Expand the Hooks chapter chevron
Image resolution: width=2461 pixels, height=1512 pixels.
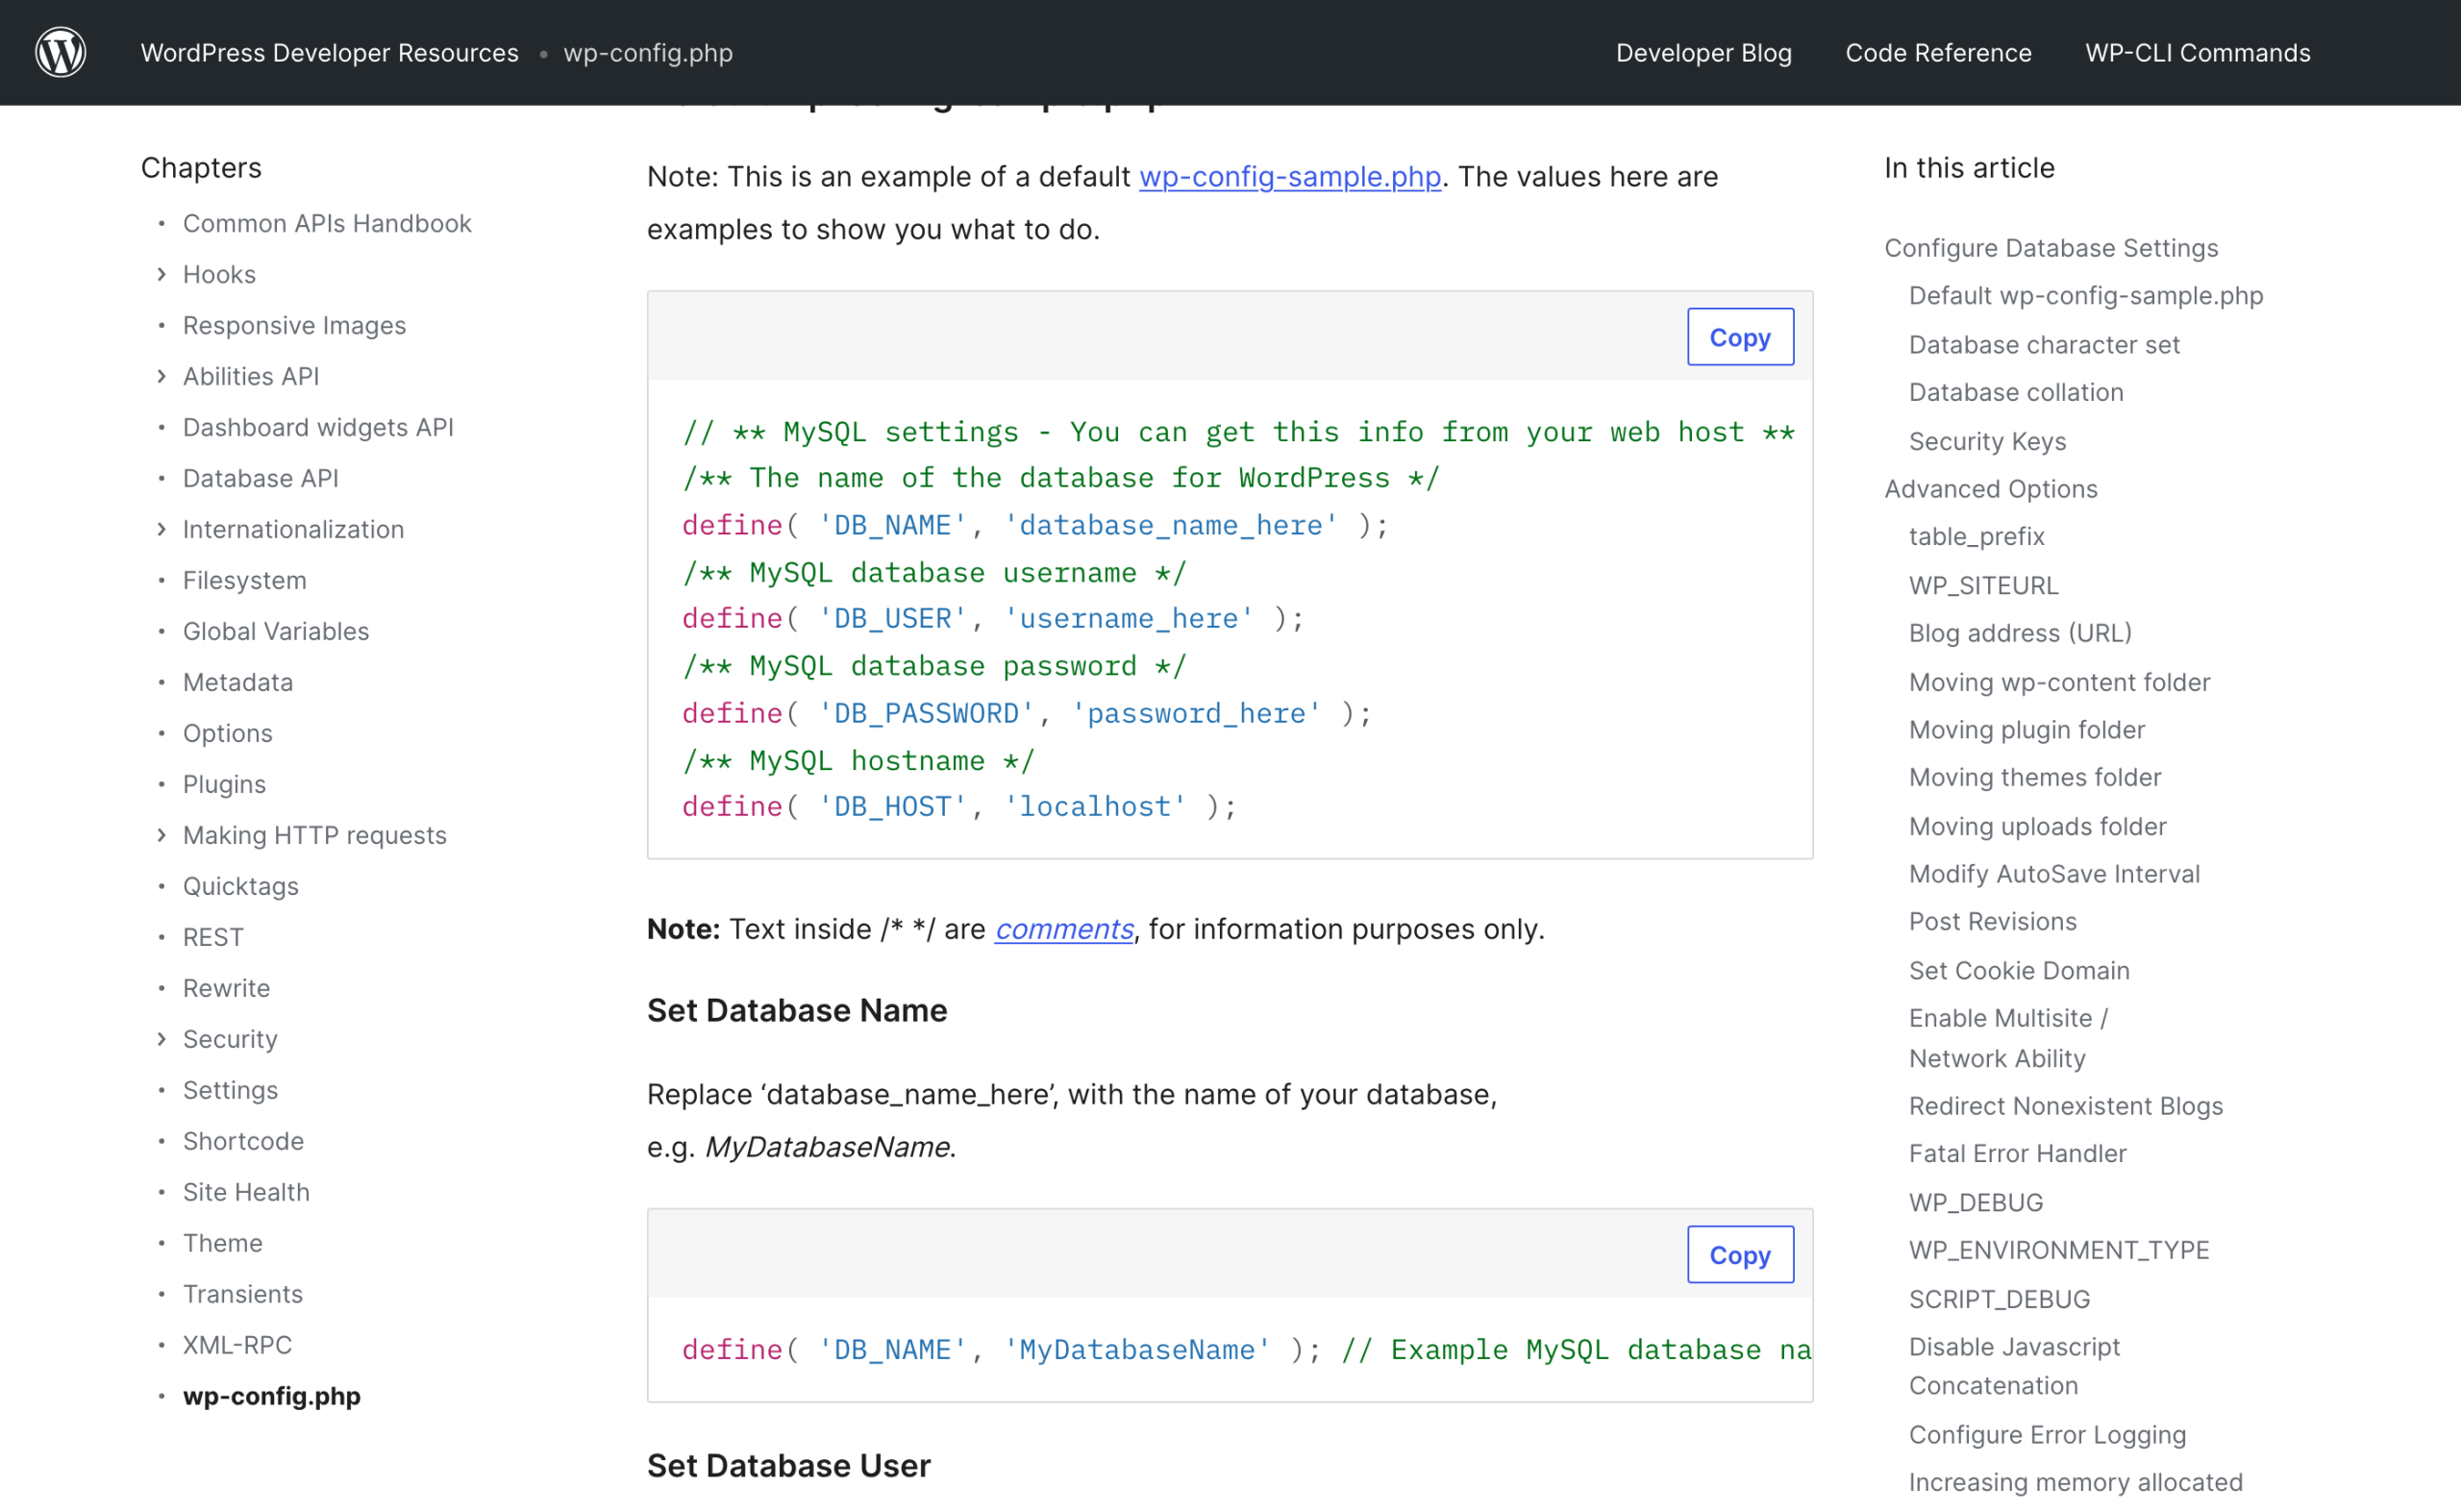161,274
